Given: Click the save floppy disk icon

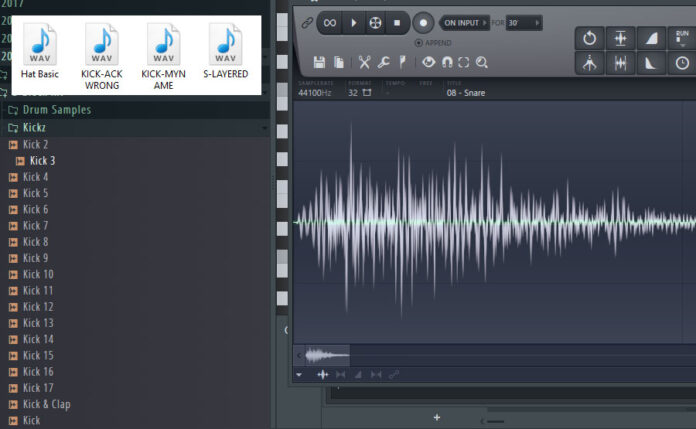Looking at the screenshot, I should coord(319,62).
